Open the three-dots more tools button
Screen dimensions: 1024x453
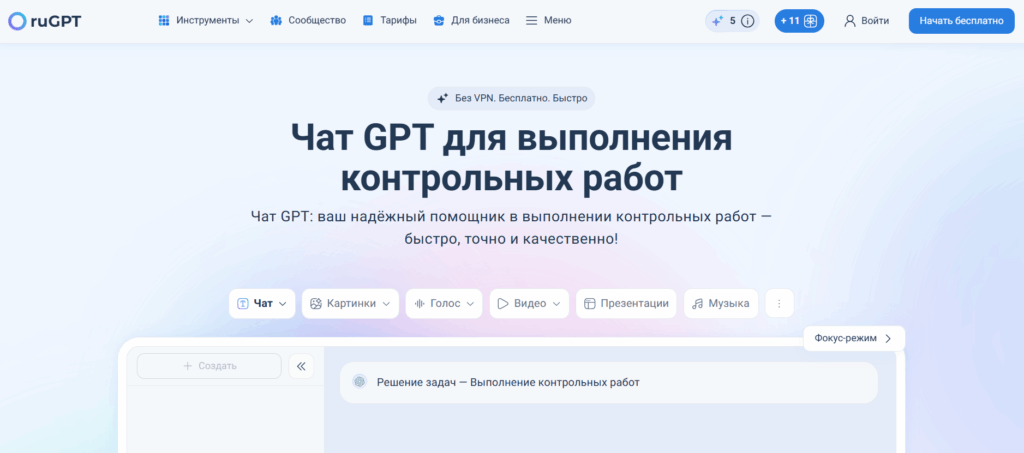pos(779,304)
